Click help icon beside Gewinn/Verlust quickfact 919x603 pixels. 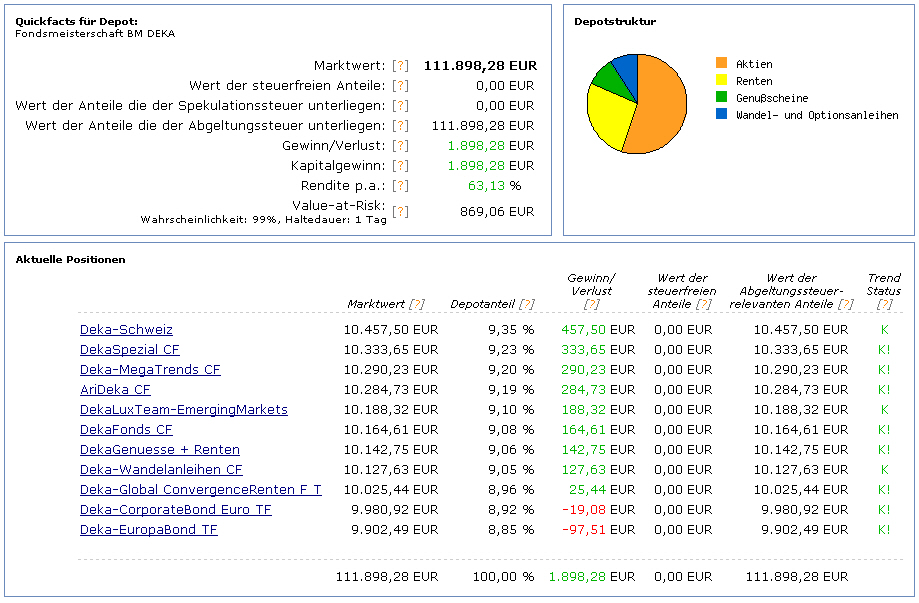(x=400, y=146)
